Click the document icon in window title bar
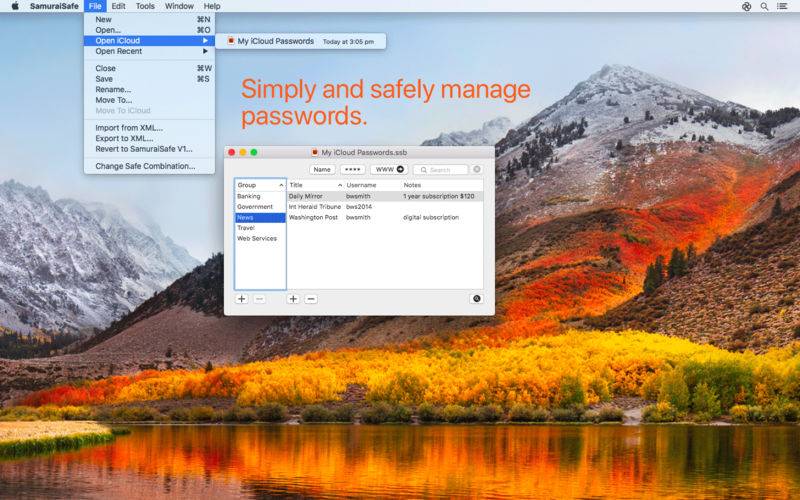800x500 pixels. tap(315, 153)
